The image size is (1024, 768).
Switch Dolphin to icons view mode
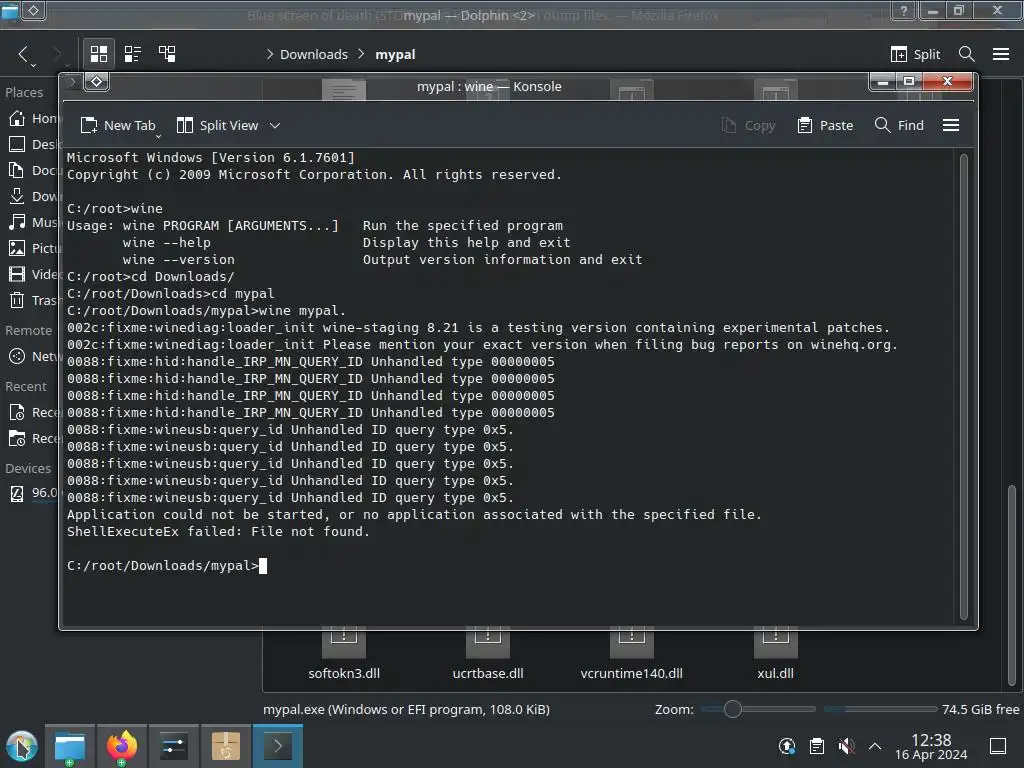tap(99, 54)
